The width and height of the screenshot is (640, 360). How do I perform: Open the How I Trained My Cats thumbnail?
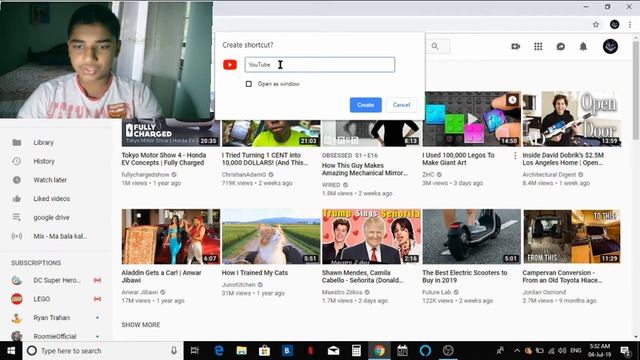pyautogui.click(x=271, y=237)
